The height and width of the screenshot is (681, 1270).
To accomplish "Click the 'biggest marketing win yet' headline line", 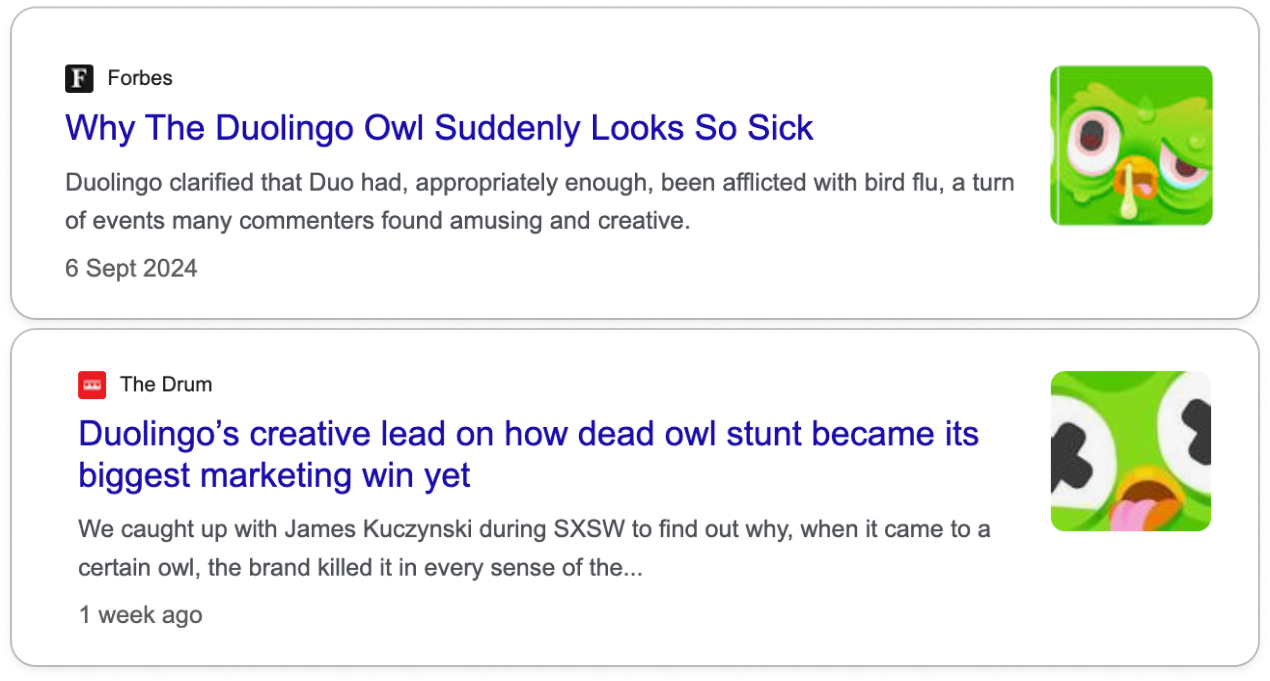I will [274, 475].
